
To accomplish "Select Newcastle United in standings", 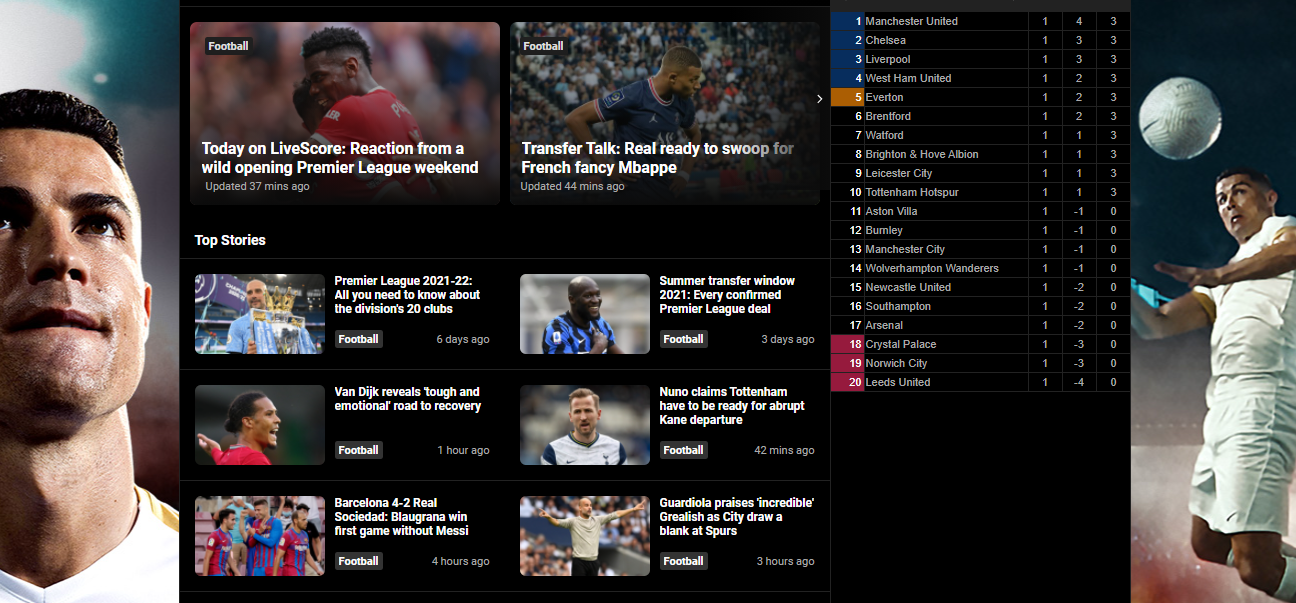I will coord(980,287).
